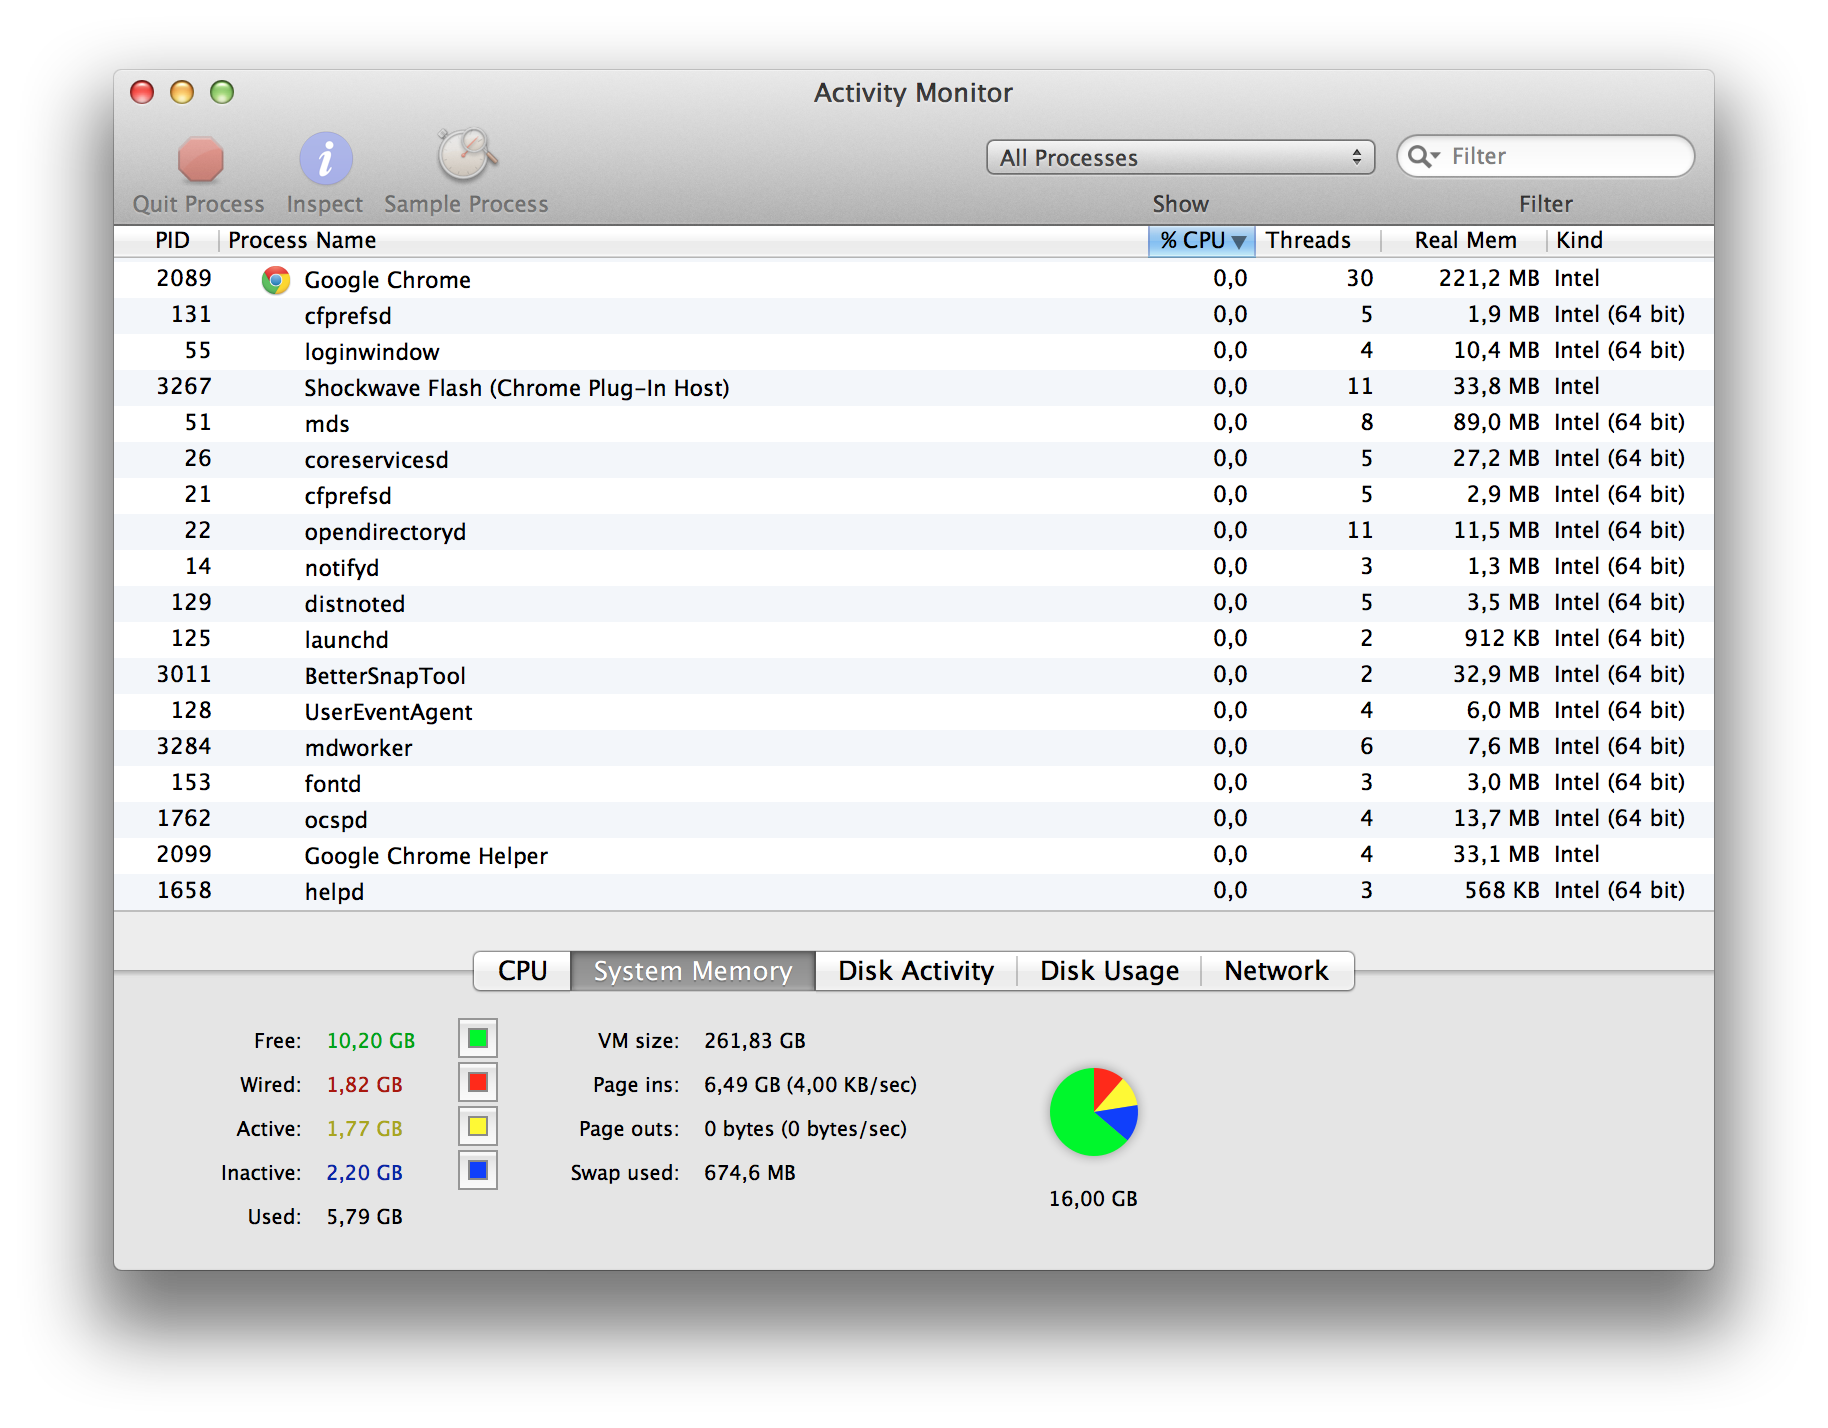Click the memory usage pie chart
The width and height of the screenshot is (1828, 1428).
pos(1094,1112)
